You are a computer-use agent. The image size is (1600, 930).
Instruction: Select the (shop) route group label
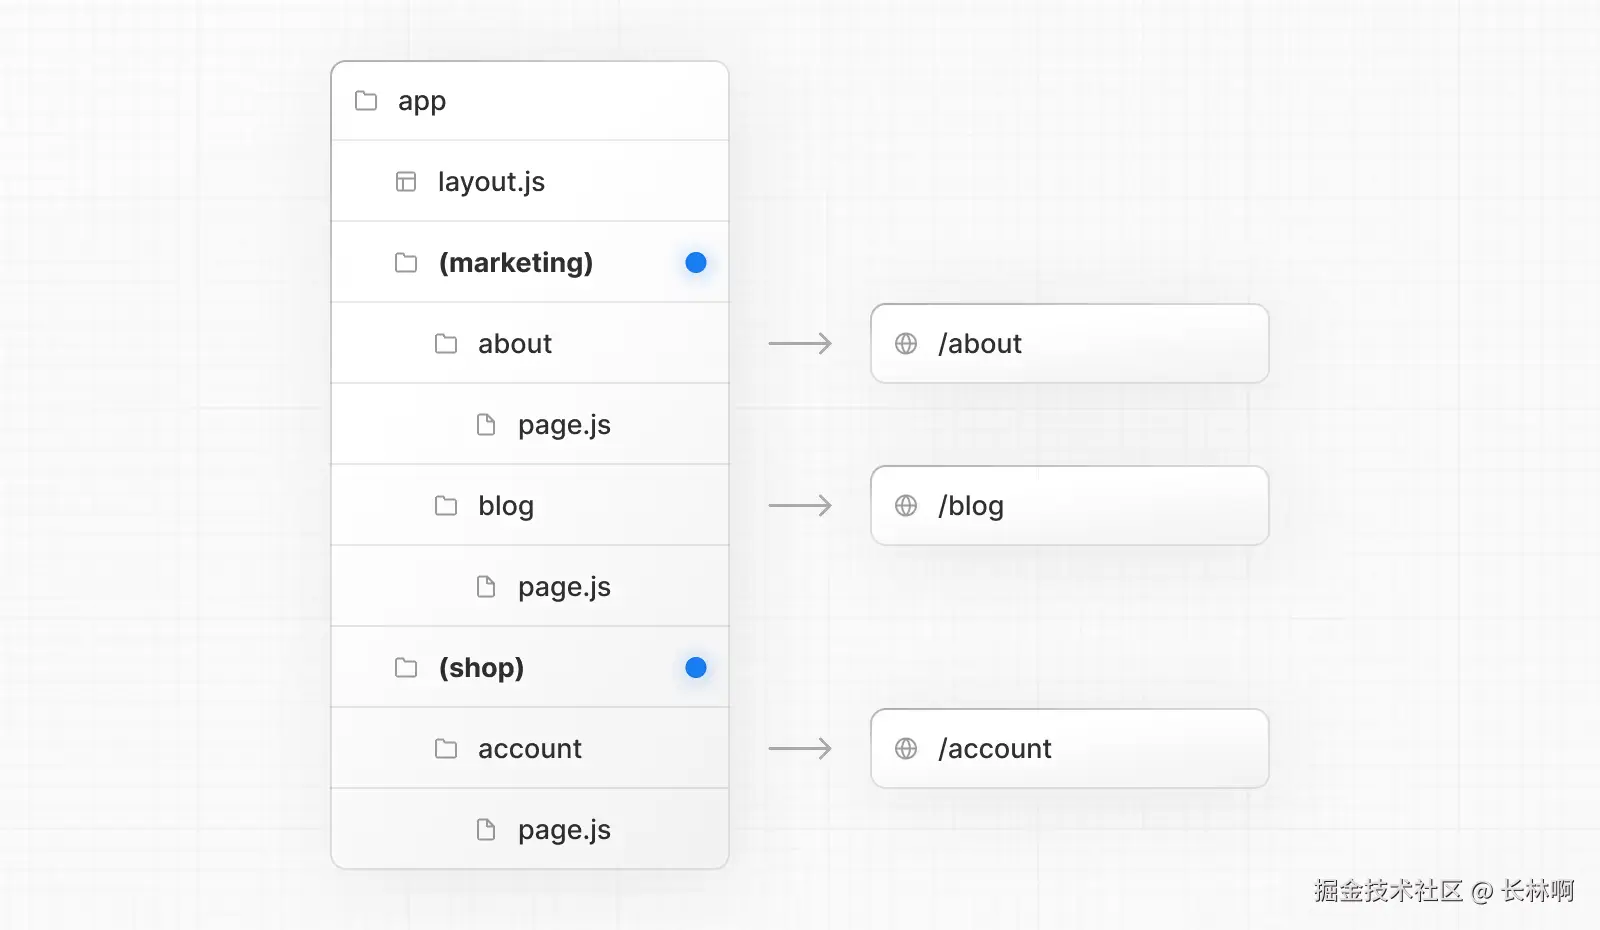coord(481,668)
